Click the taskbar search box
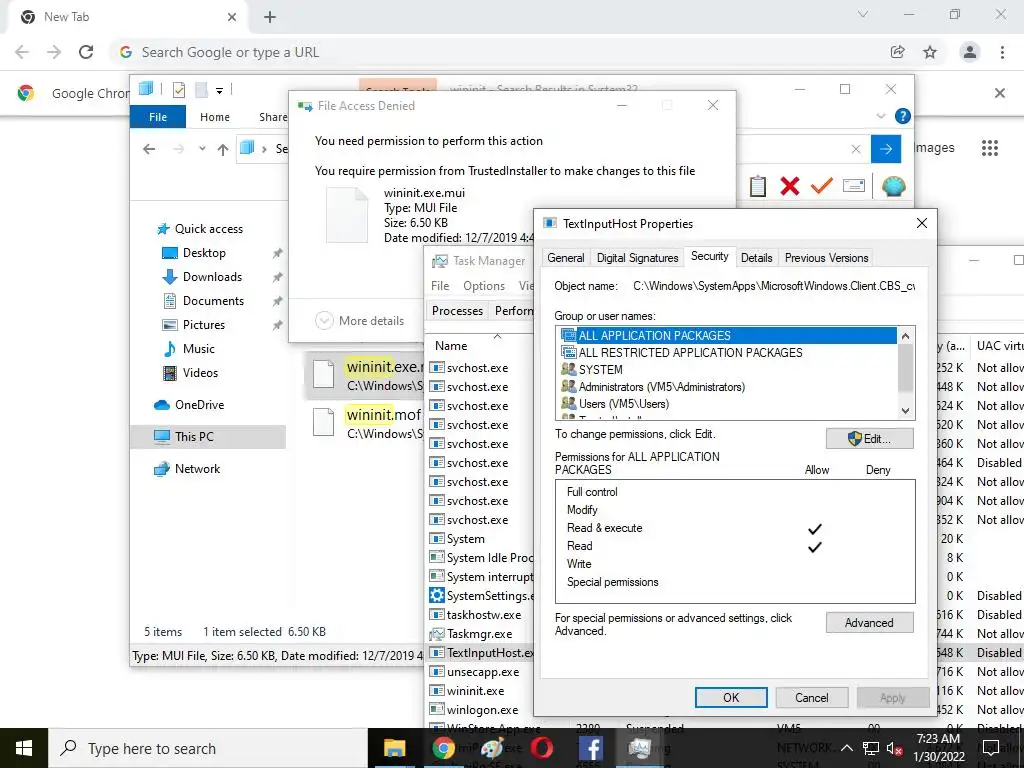Image resolution: width=1024 pixels, height=768 pixels. (208, 748)
